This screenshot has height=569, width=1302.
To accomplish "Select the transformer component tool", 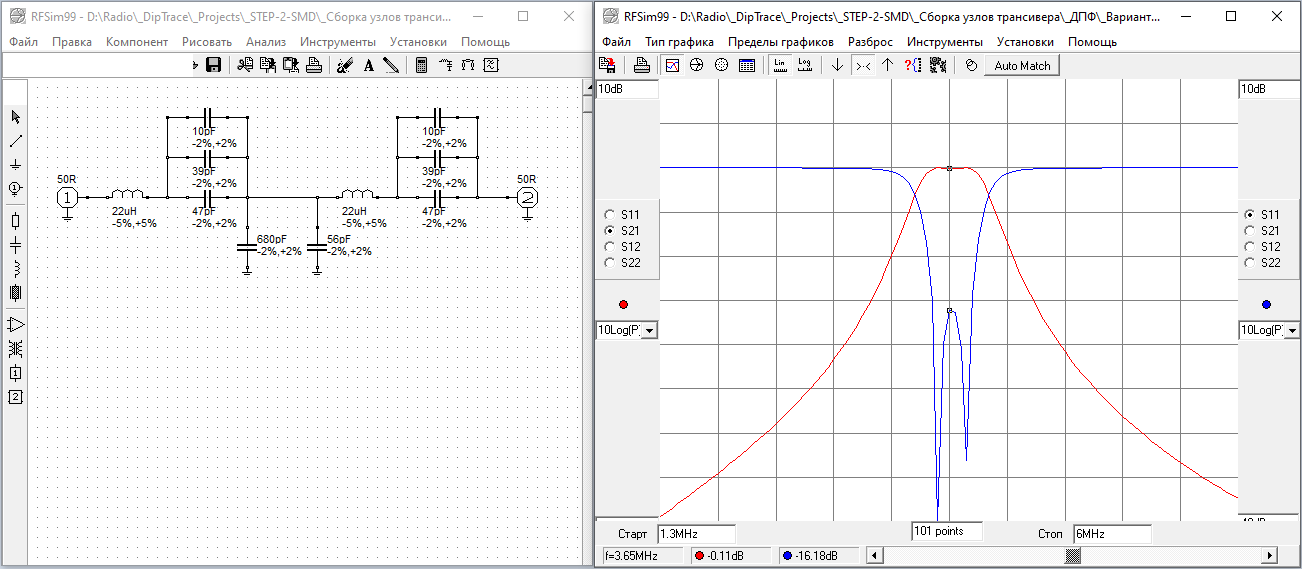I will [15, 348].
